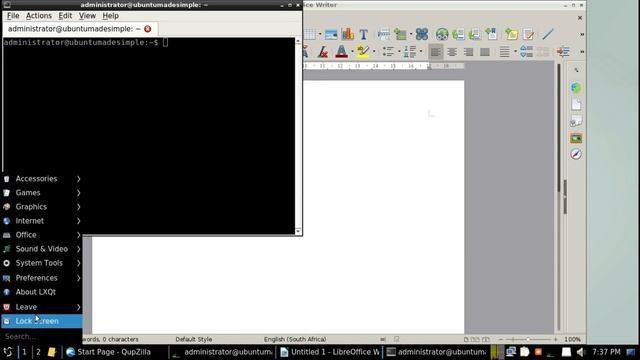Open the sidebar Navigator compass icon

tap(576, 154)
